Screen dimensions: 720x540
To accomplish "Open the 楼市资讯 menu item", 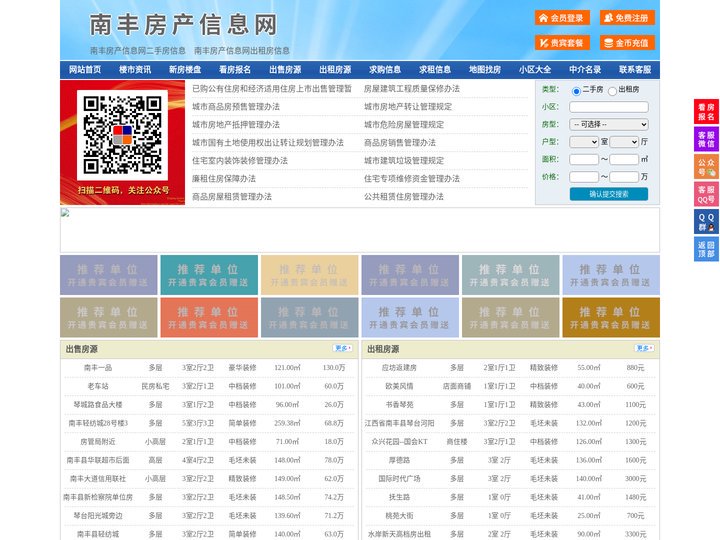I will pos(135,70).
